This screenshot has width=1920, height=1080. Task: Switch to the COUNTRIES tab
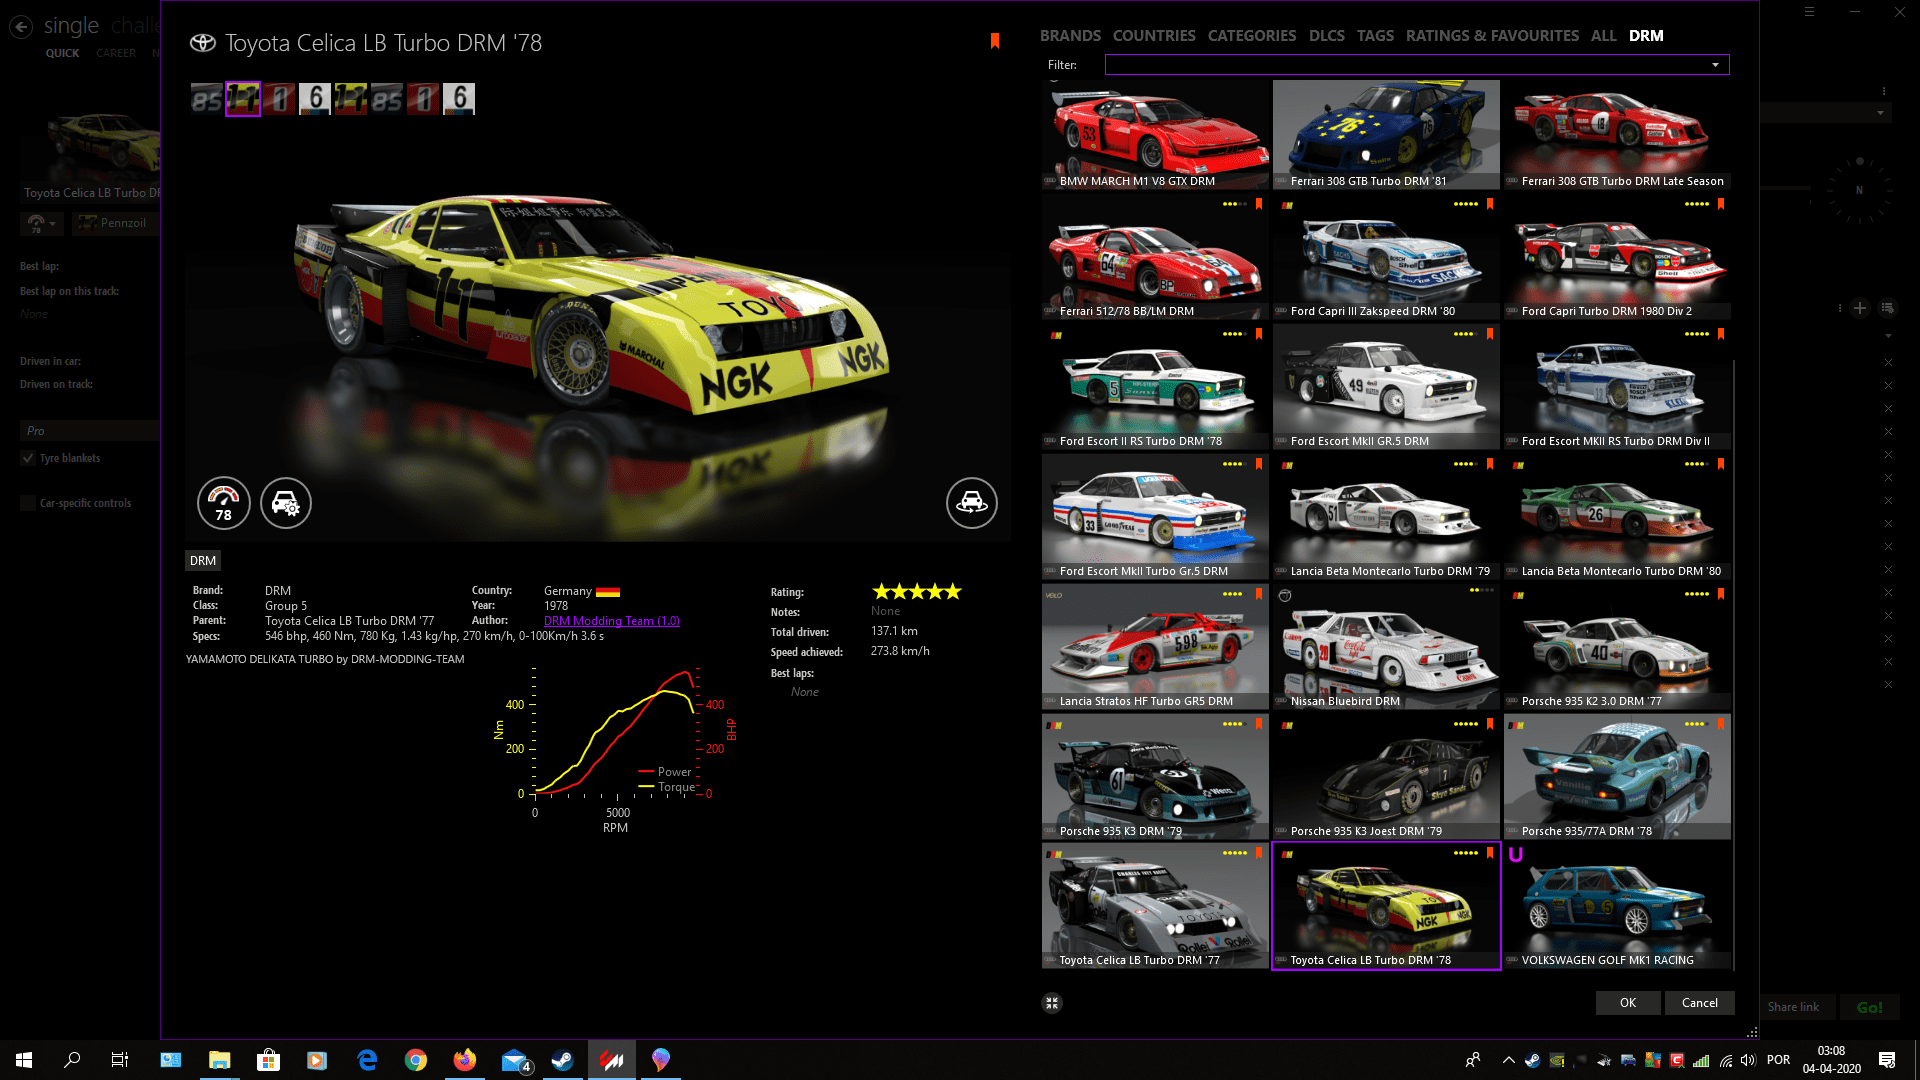pyautogui.click(x=1154, y=36)
